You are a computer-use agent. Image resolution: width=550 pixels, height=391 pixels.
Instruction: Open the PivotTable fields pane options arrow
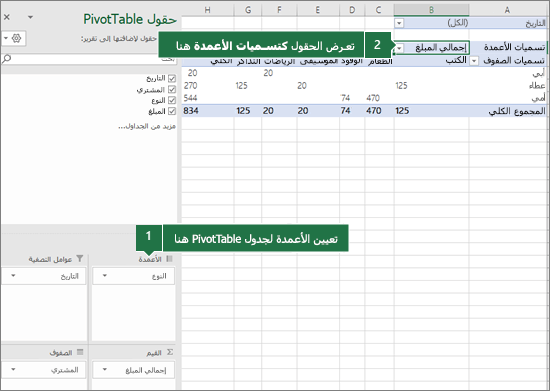pyautogui.click(x=31, y=17)
